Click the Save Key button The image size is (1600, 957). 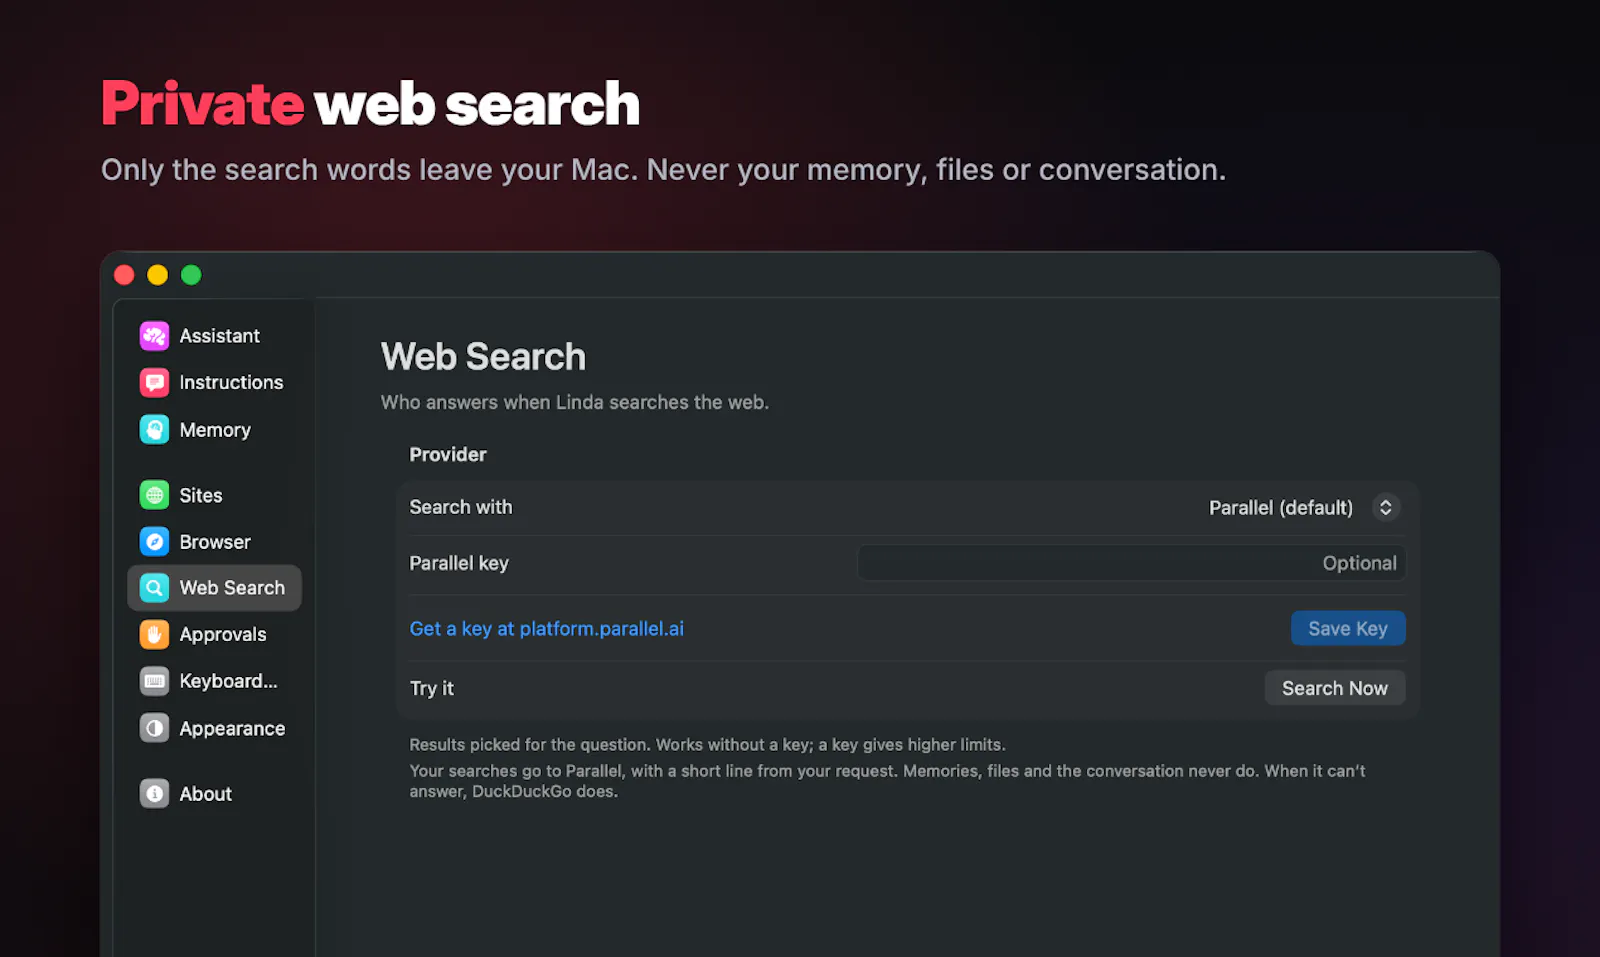[x=1348, y=628]
